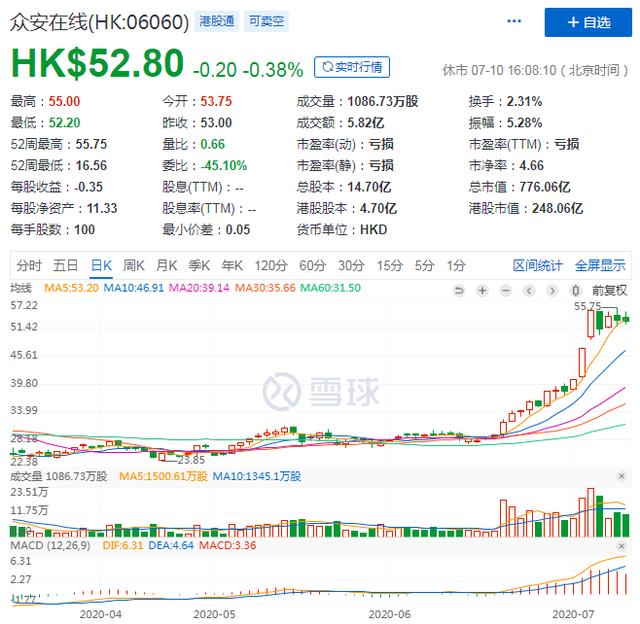Click the volume MA5:1500.61万股 label
640x624 pixels.
click(163, 476)
